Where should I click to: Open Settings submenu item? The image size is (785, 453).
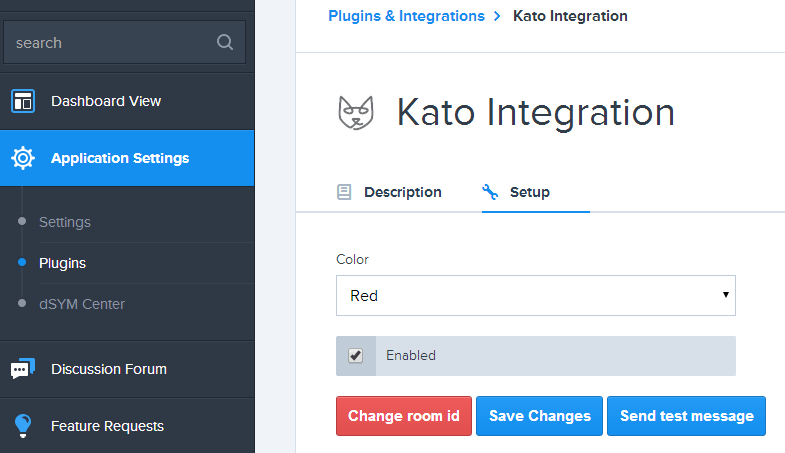[65, 222]
